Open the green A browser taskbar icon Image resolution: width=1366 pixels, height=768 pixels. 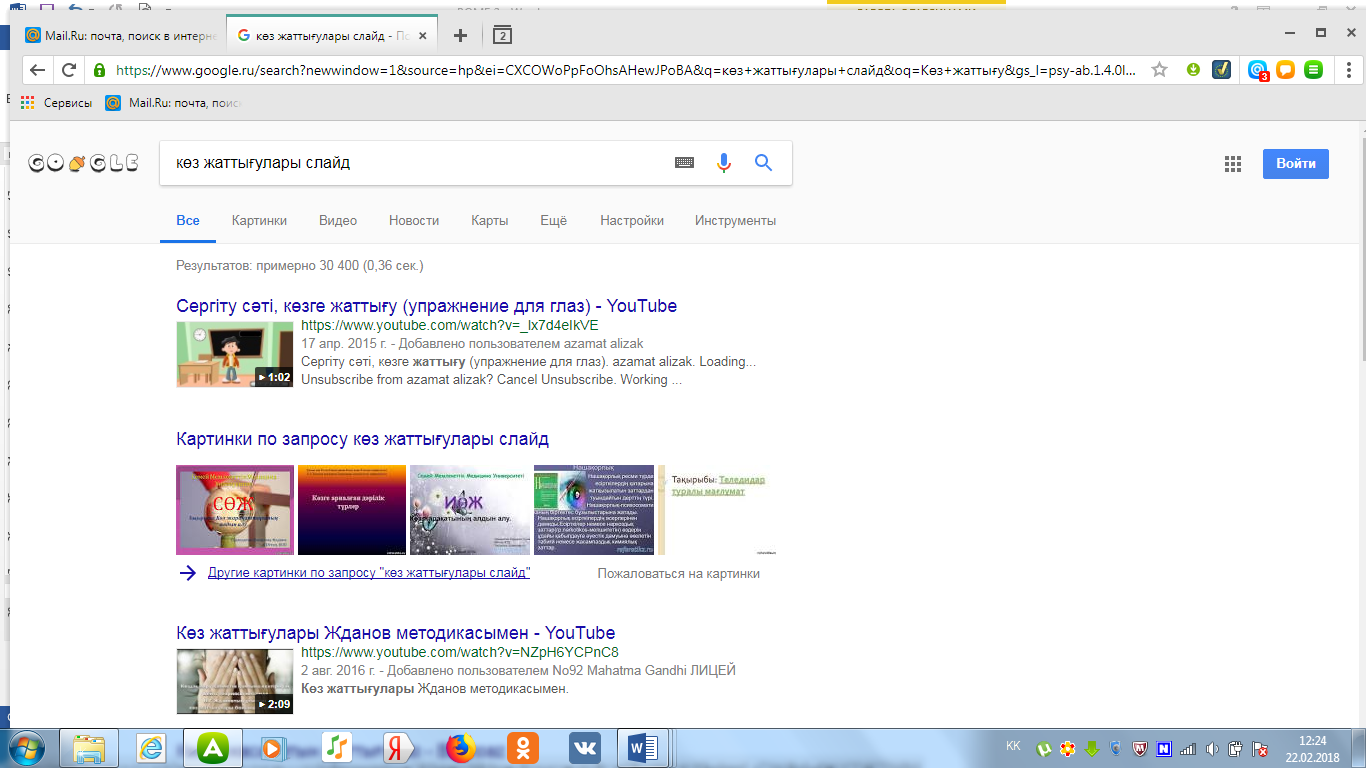tap(214, 748)
